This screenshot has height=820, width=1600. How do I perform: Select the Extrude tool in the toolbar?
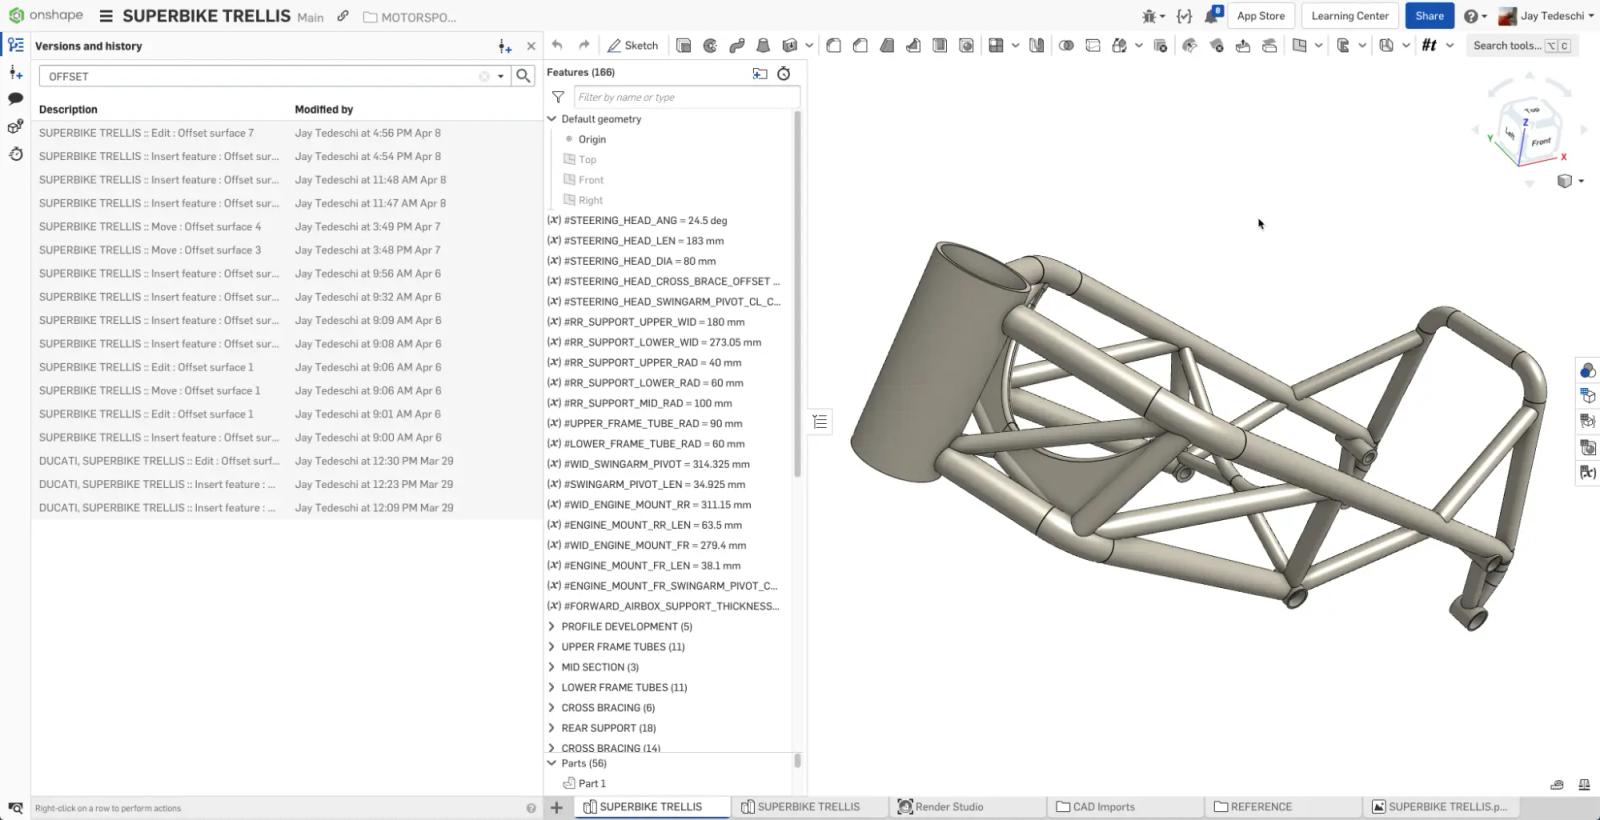684,45
